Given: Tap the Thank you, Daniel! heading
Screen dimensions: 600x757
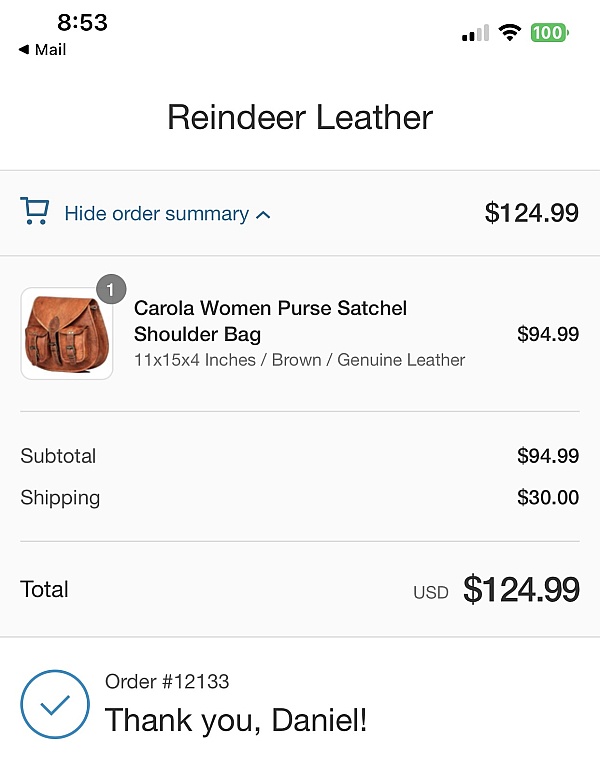Looking at the screenshot, I should (236, 720).
